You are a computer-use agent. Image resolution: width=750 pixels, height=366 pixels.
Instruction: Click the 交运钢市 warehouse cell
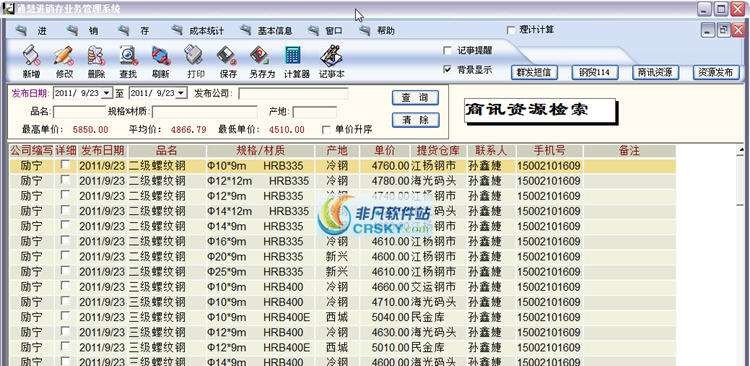(x=439, y=287)
